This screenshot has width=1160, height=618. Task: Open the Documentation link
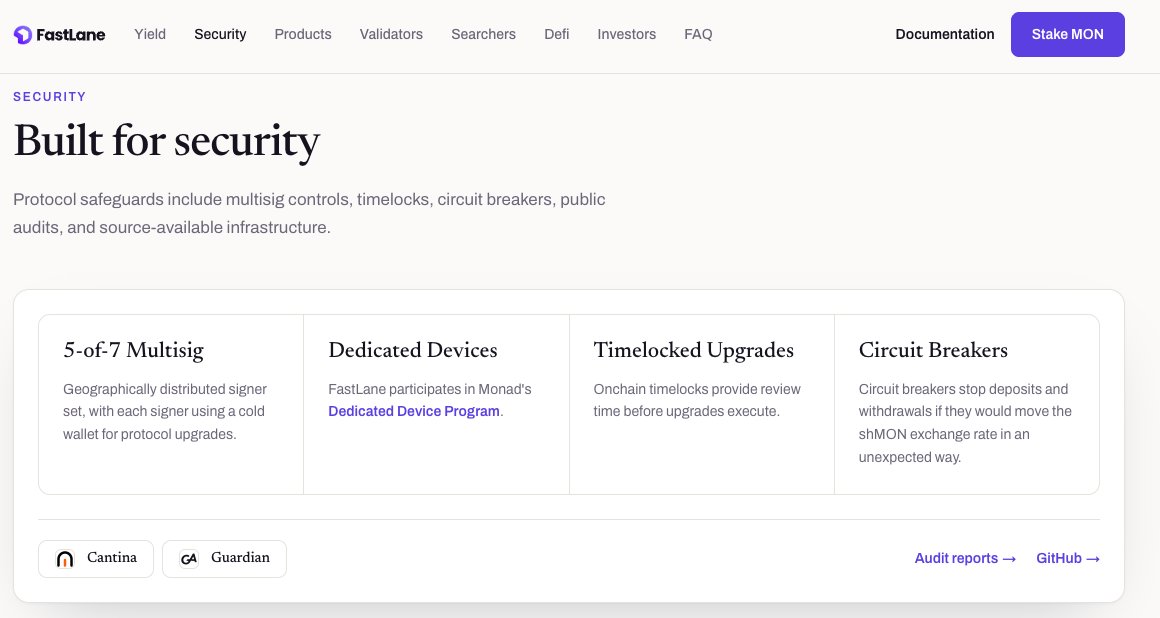click(x=945, y=34)
